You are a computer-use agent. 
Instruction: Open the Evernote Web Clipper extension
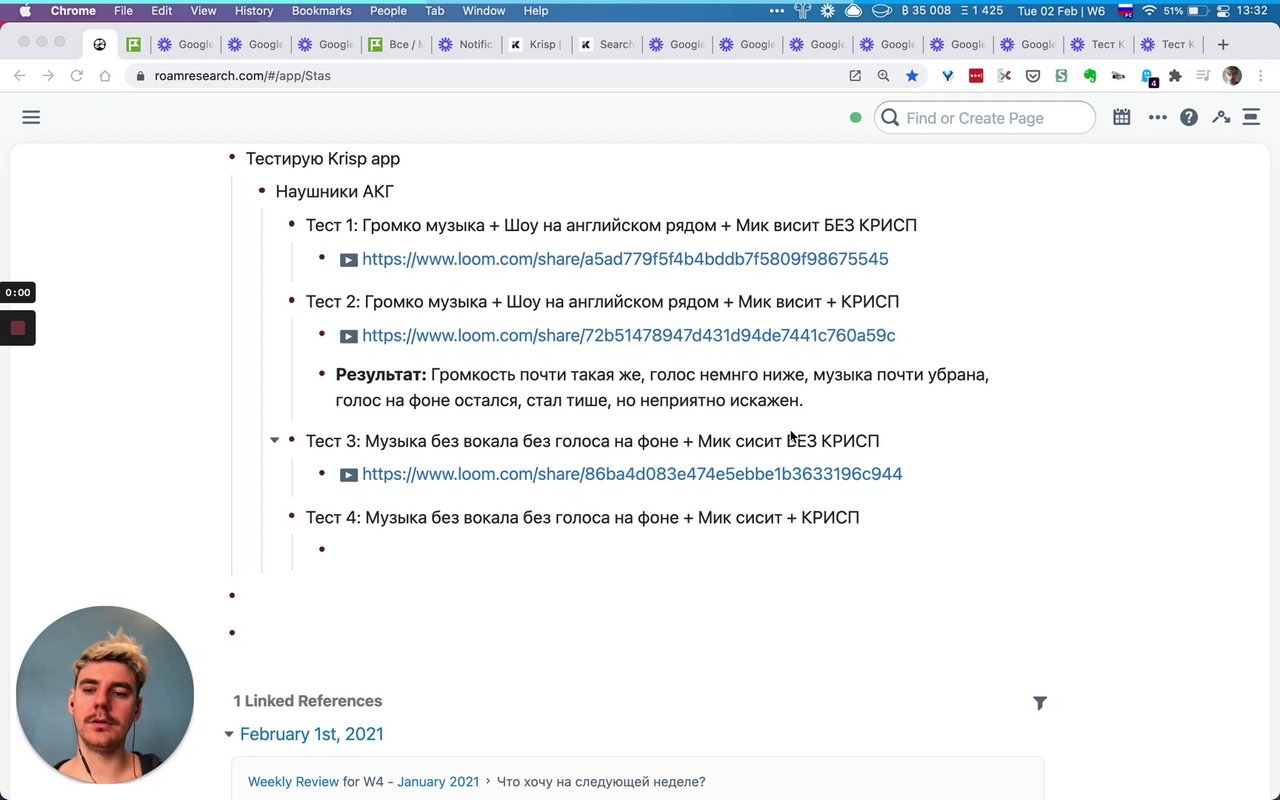pyautogui.click(x=1090, y=75)
